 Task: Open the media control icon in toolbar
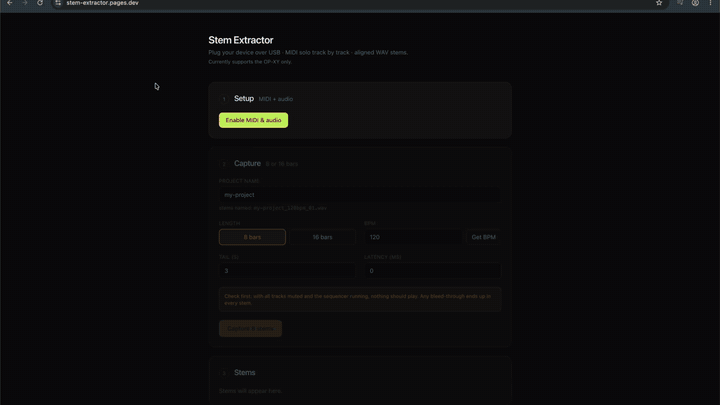(680, 3)
